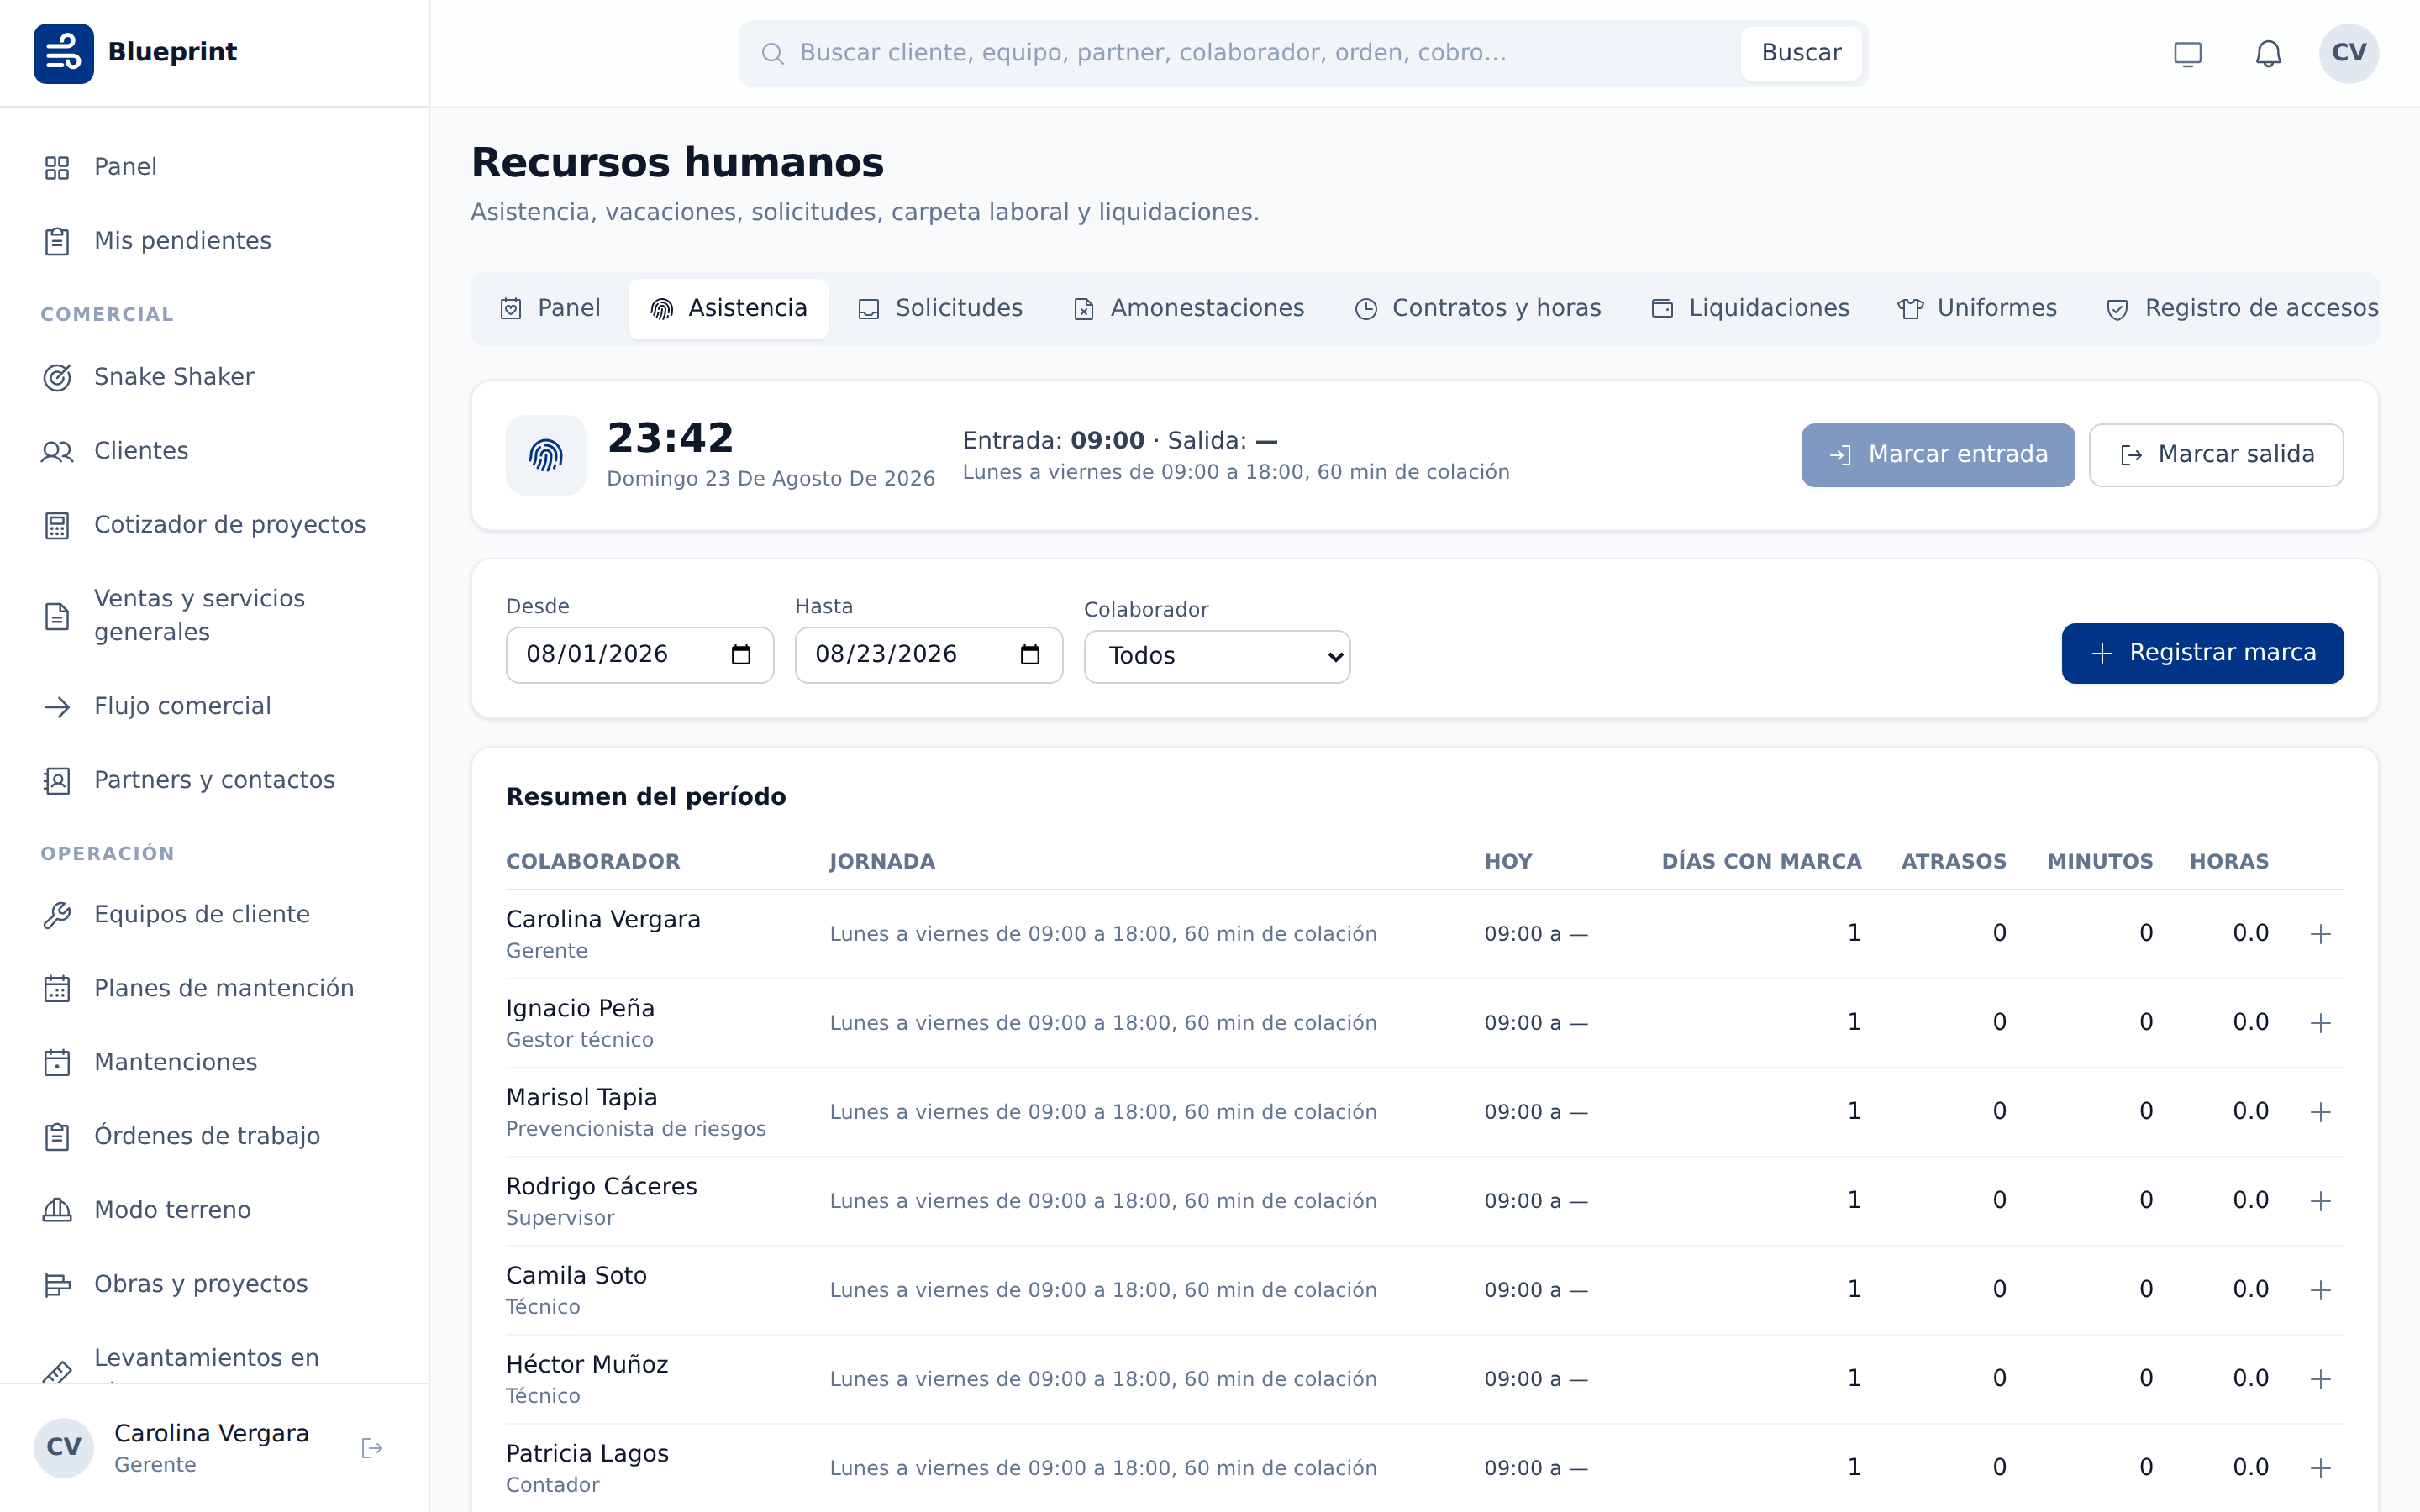
Task: Click the log out icon beside Carolina Vergara
Action: (372, 1448)
